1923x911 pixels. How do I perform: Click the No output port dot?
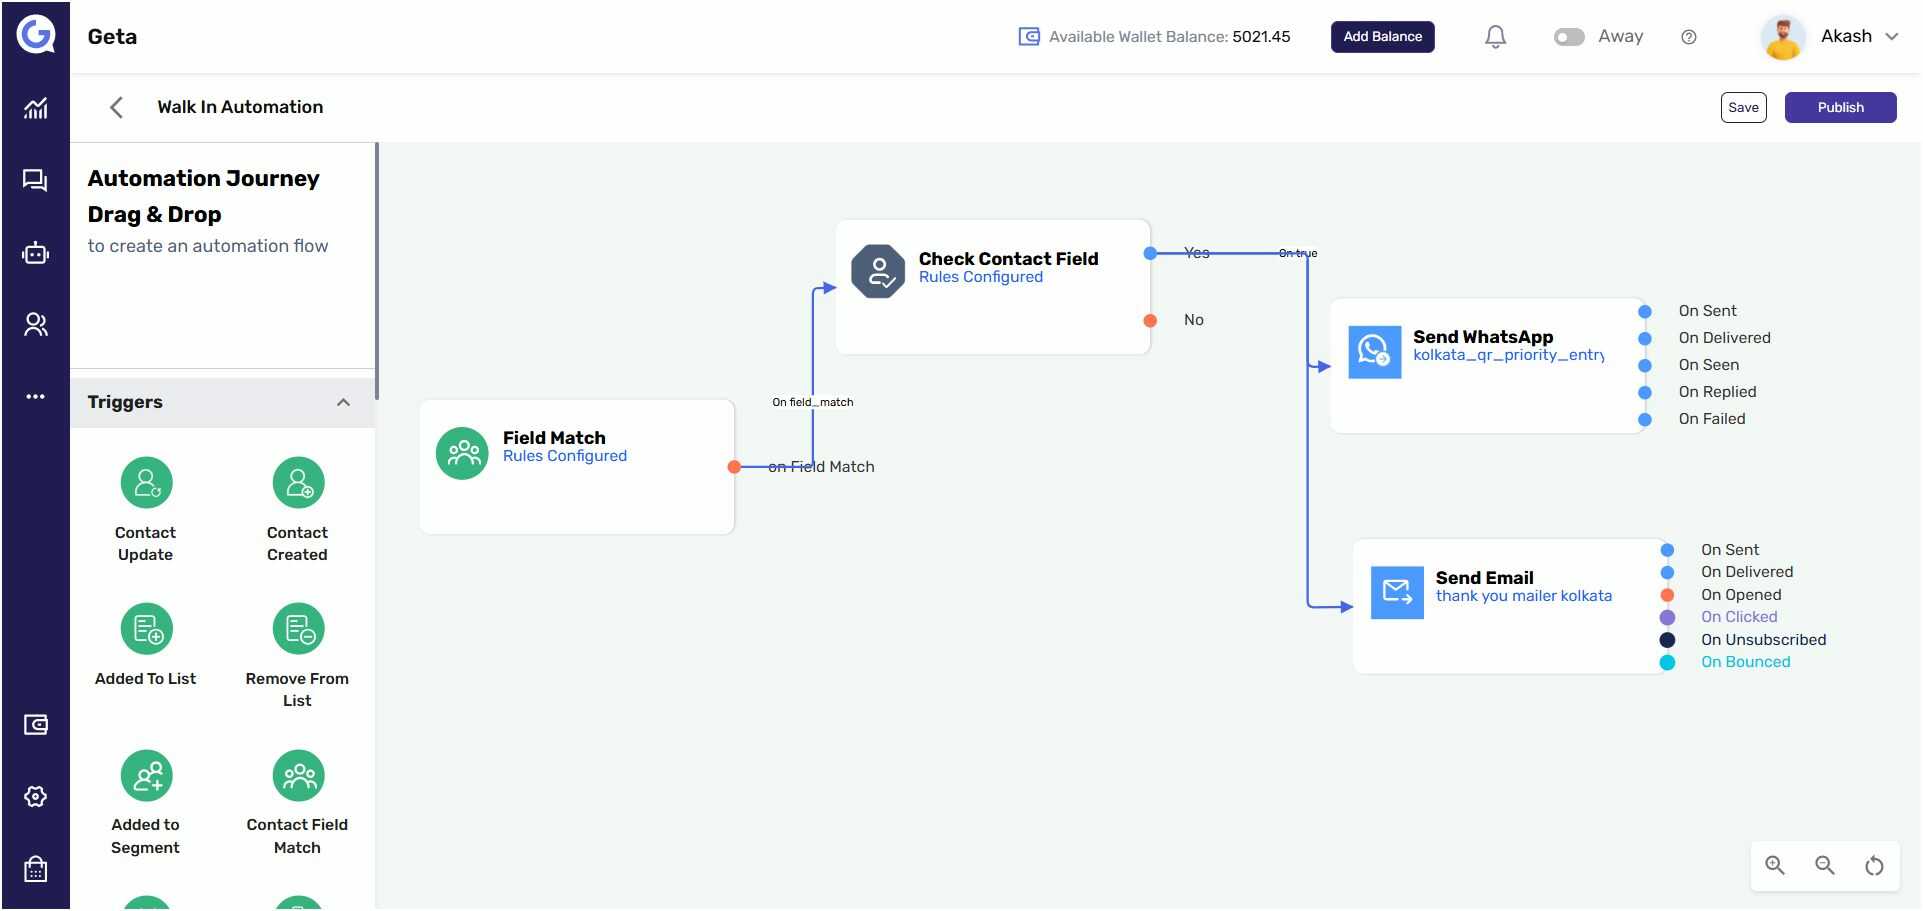pos(1150,320)
